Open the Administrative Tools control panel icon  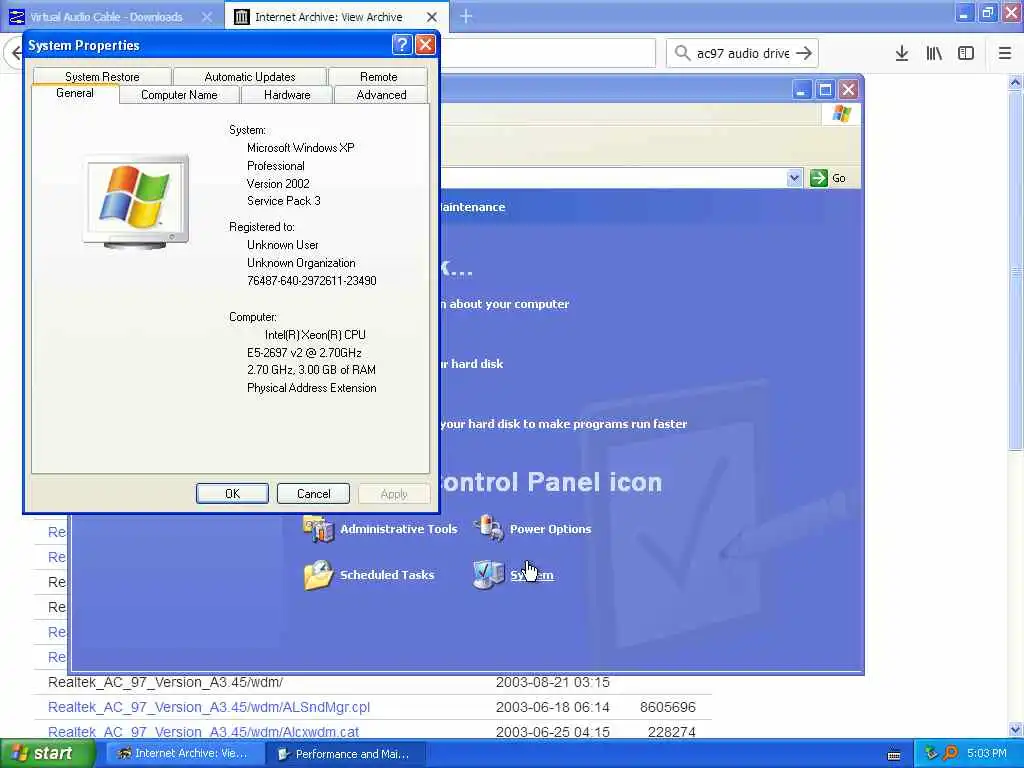coord(380,529)
